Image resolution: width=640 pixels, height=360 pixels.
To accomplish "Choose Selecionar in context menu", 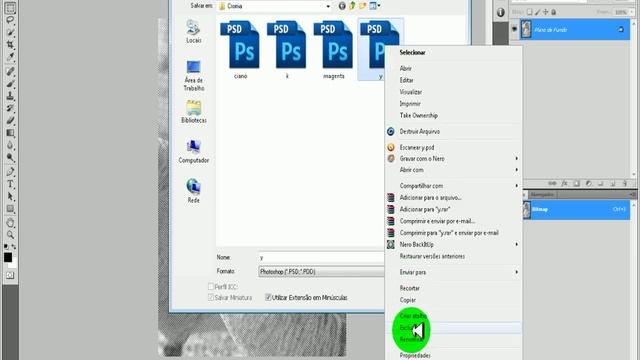I will [453, 52].
